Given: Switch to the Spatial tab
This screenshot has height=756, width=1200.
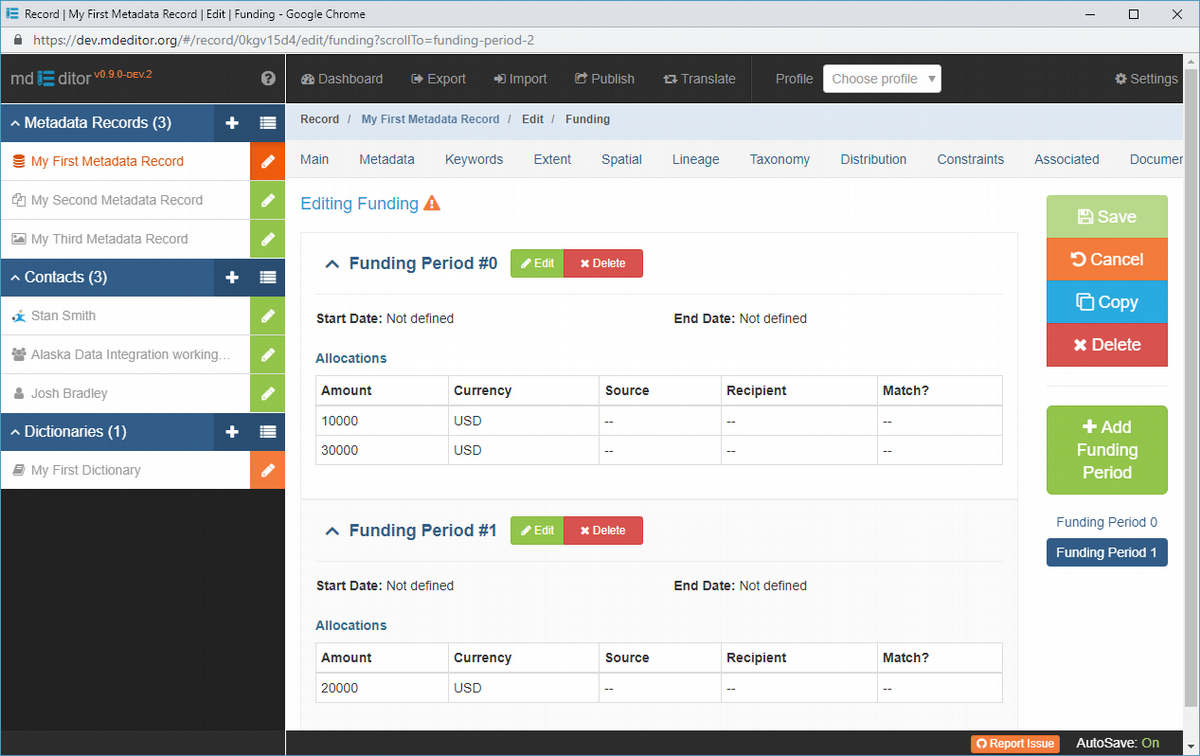Looking at the screenshot, I should coord(622,159).
